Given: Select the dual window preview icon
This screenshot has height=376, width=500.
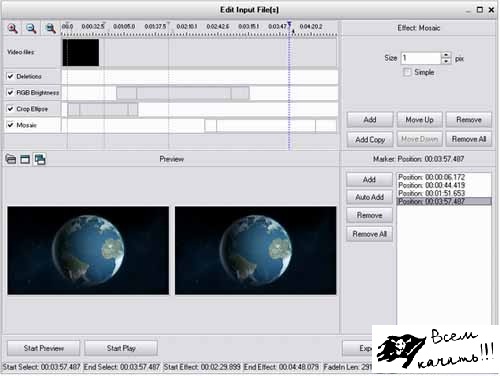Looking at the screenshot, I should pos(40,159).
